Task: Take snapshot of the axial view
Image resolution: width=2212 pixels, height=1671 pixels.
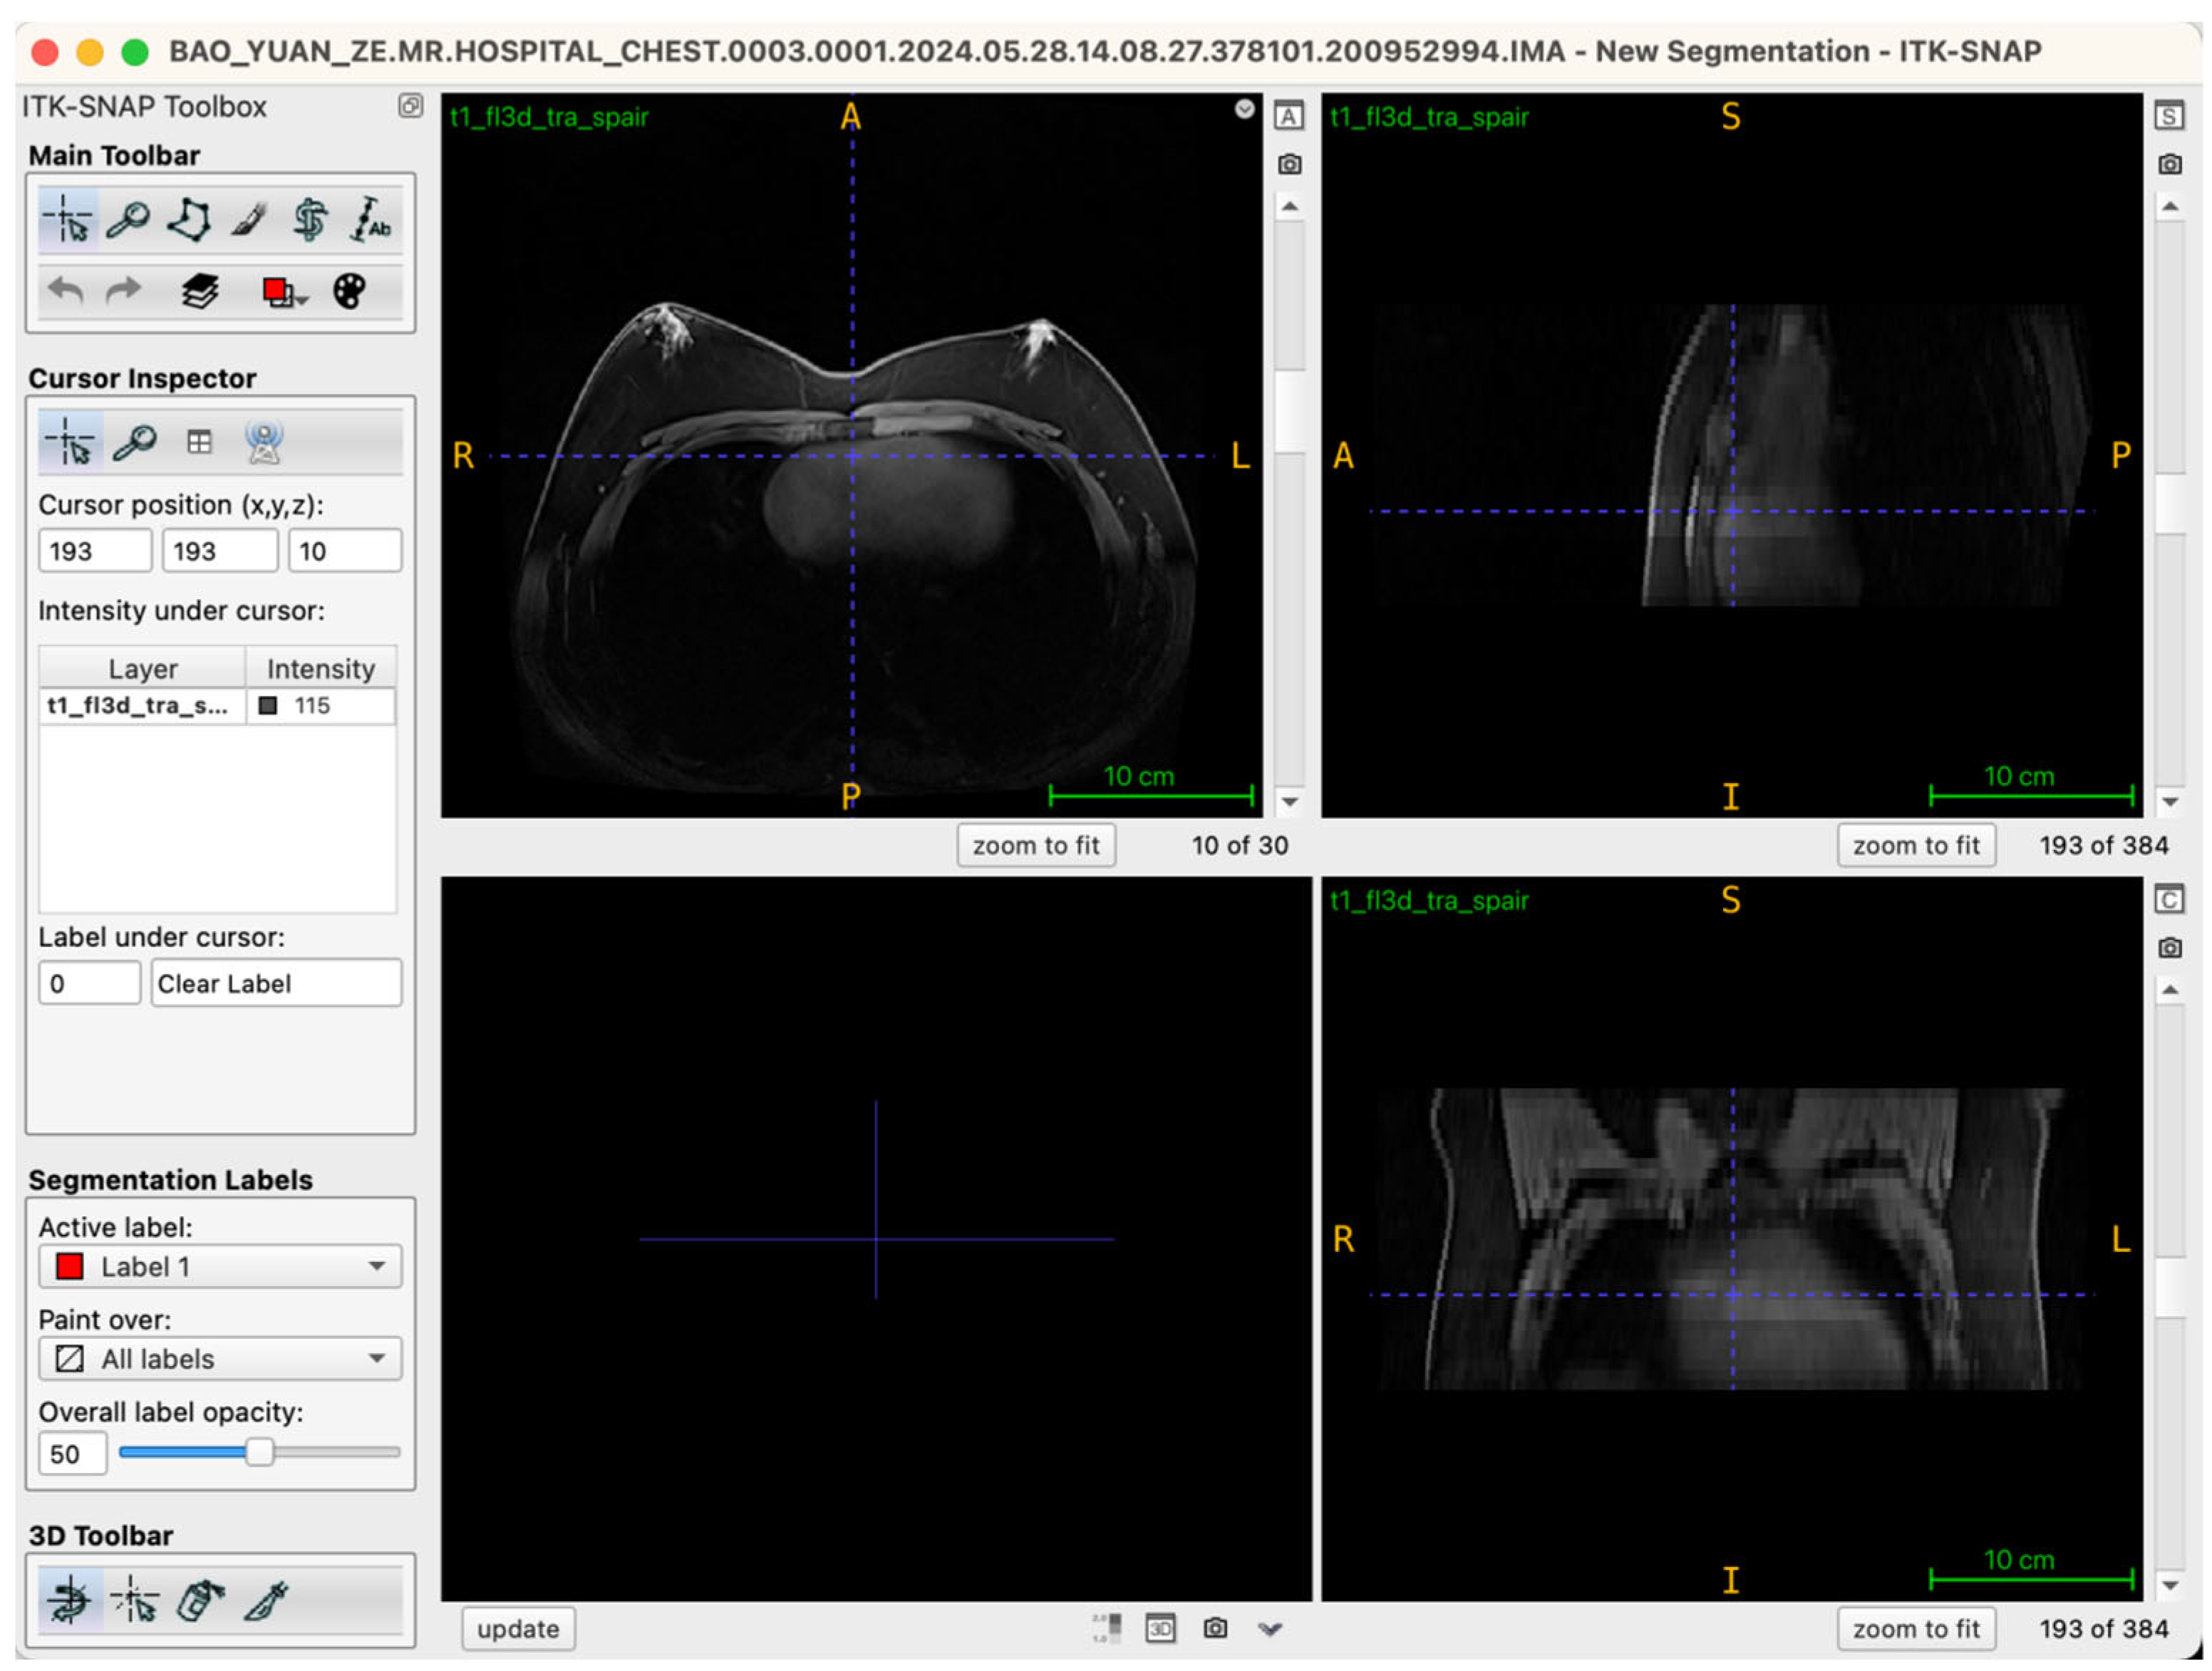Action: tap(1289, 164)
